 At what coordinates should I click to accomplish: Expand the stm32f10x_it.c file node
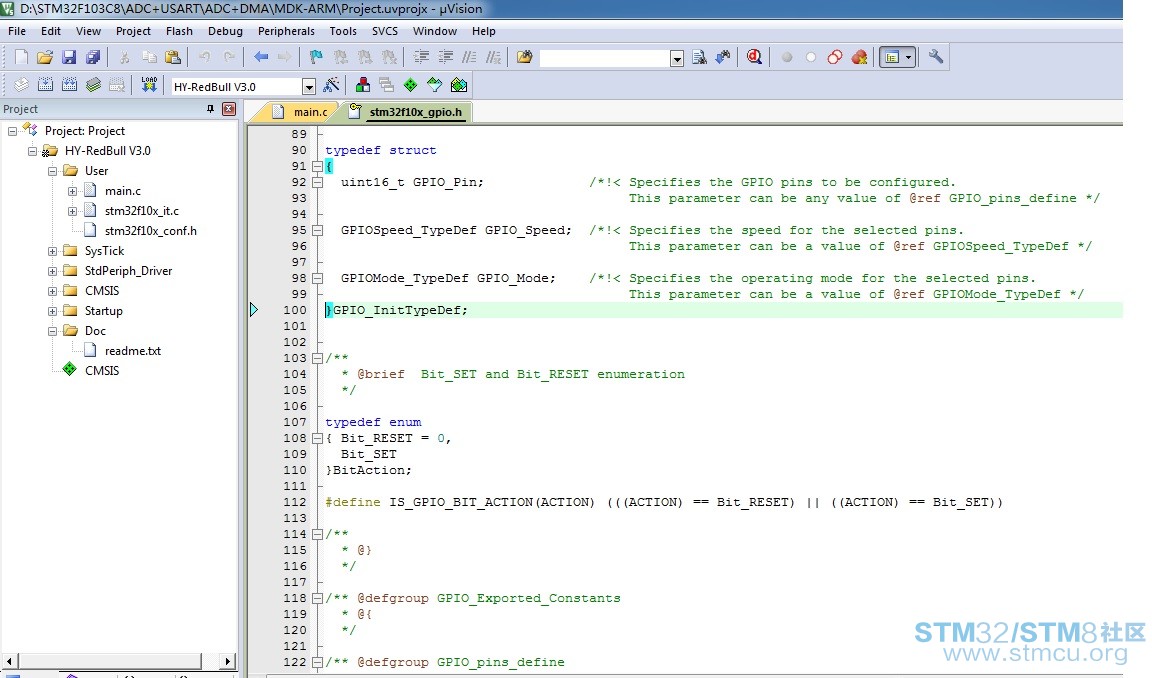(x=72, y=211)
